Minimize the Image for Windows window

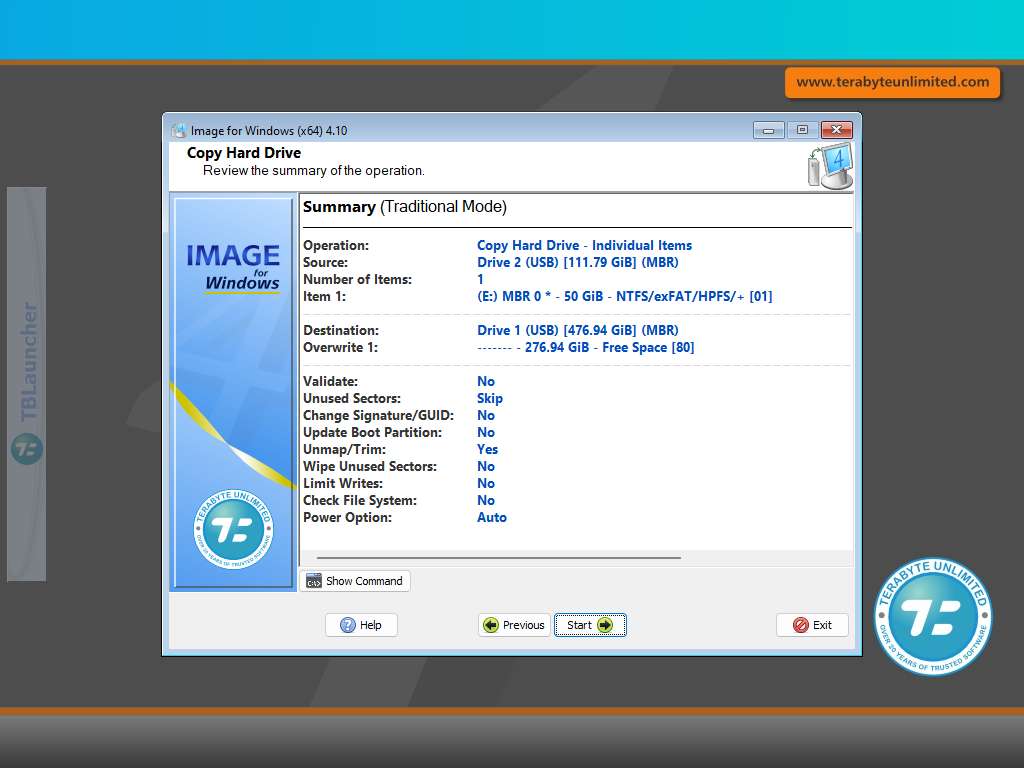(x=769, y=131)
